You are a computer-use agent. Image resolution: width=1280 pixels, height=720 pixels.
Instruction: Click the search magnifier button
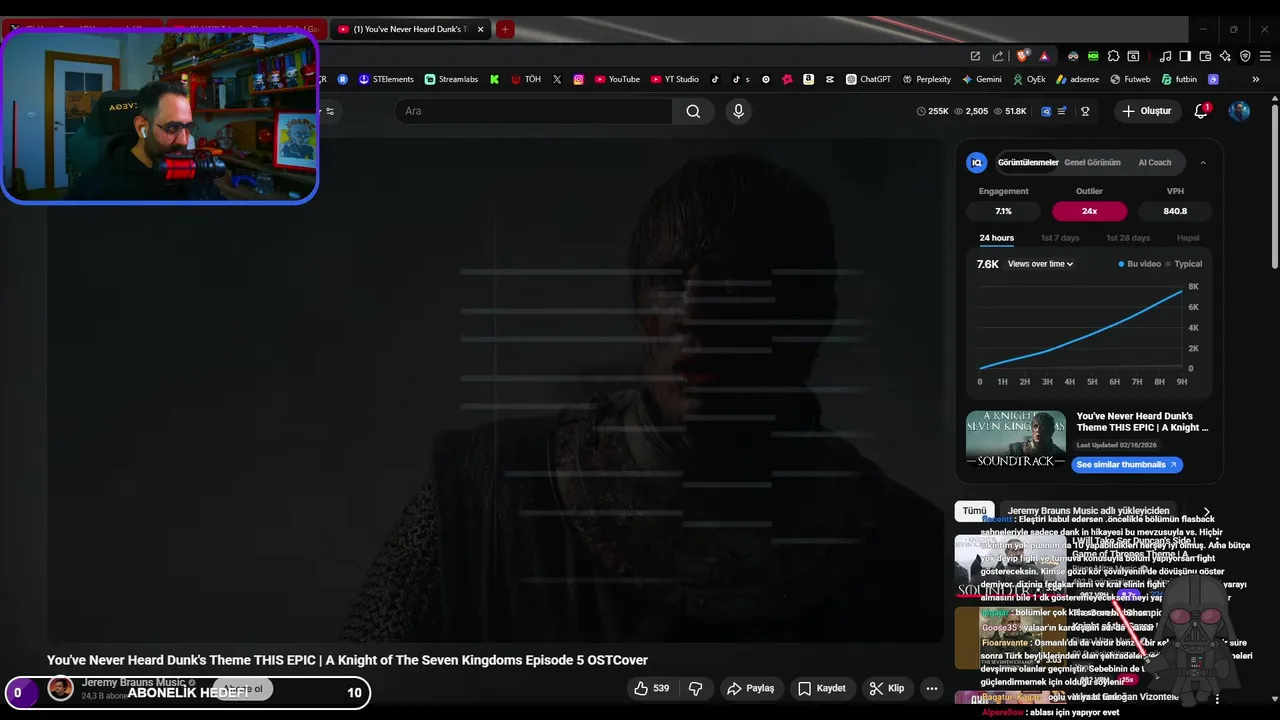tap(693, 111)
